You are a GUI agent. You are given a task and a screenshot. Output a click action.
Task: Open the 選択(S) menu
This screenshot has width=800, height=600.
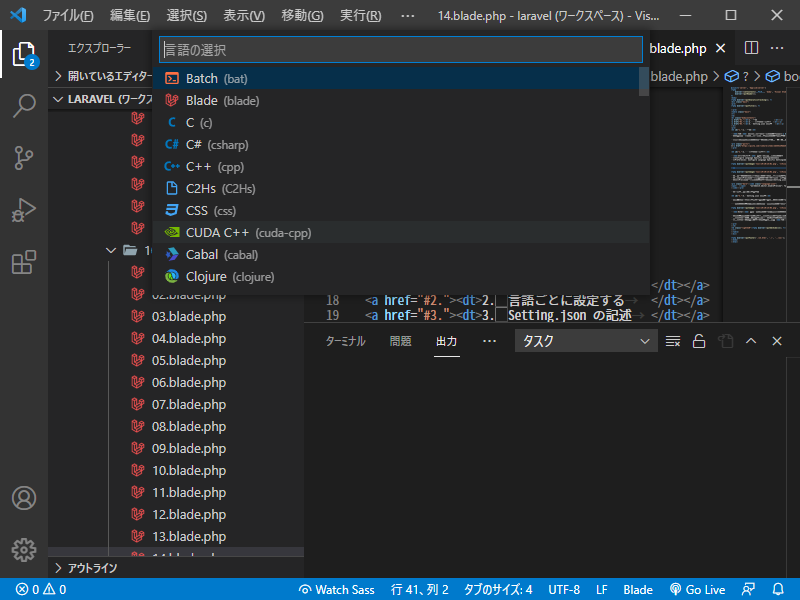pyautogui.click(x=187, y=15)
